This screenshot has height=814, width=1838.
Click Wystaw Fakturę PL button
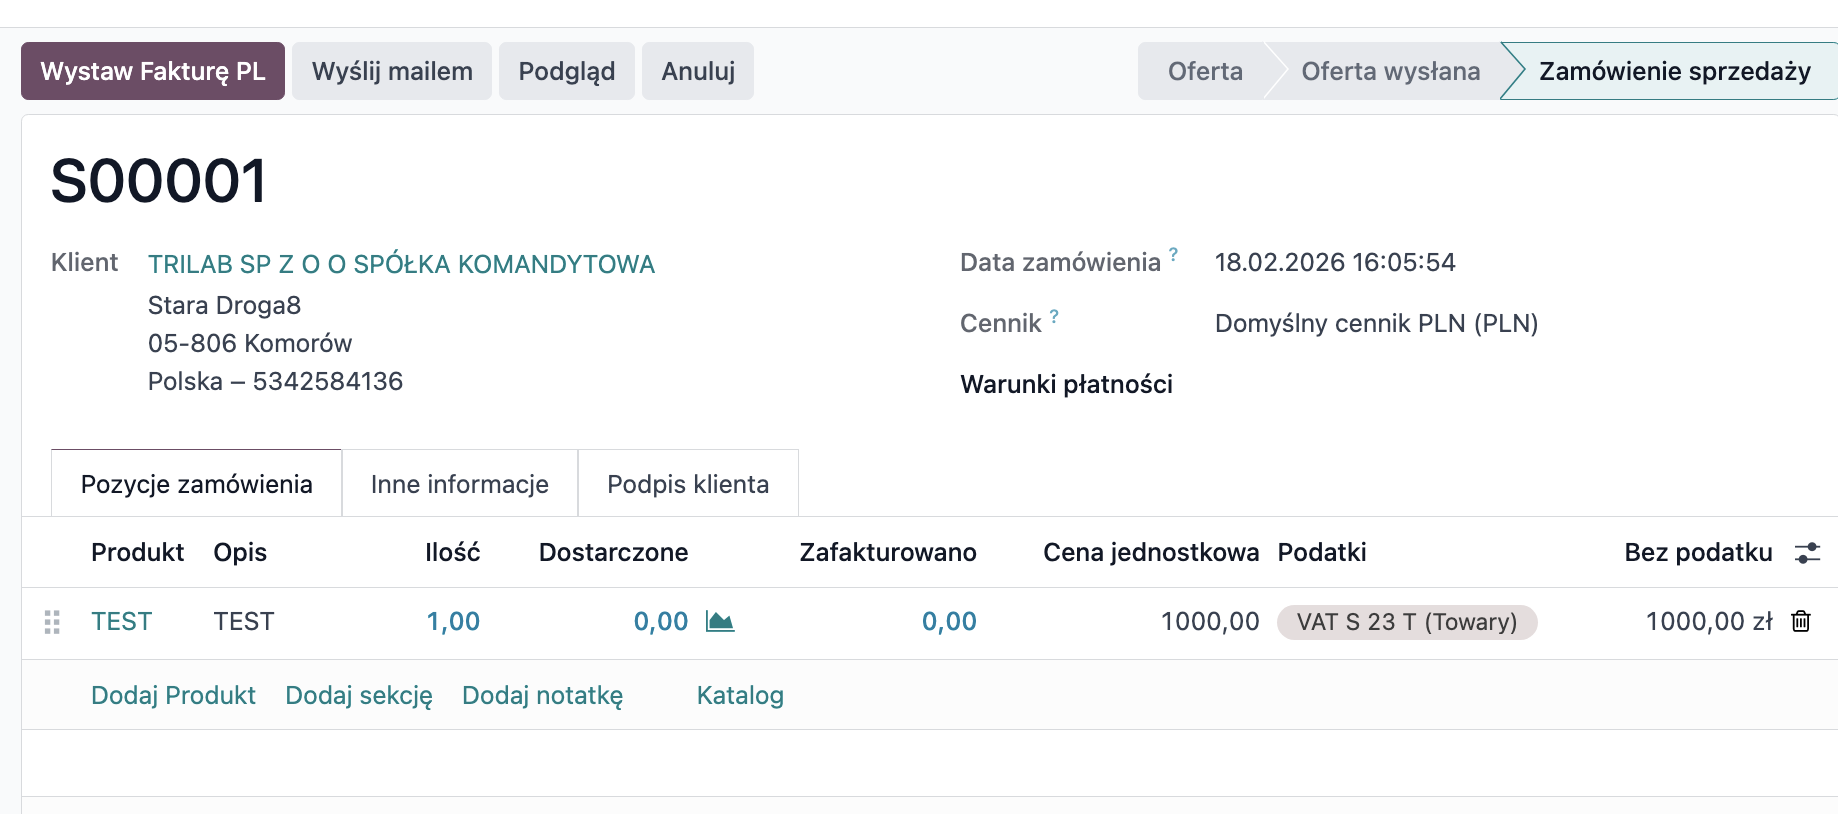(153, 71)
